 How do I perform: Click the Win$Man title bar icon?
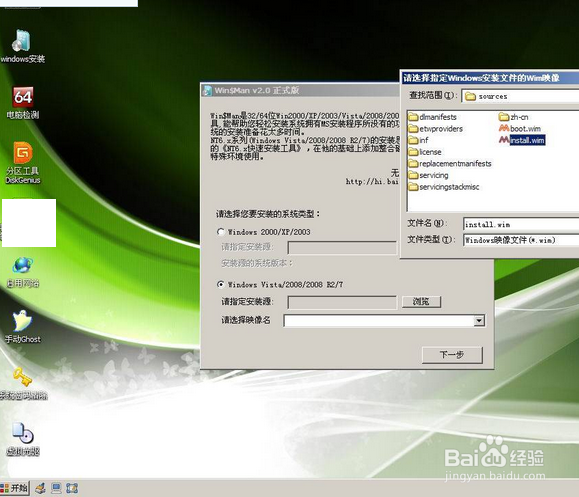pyautogui.click(x=208, y=90)
